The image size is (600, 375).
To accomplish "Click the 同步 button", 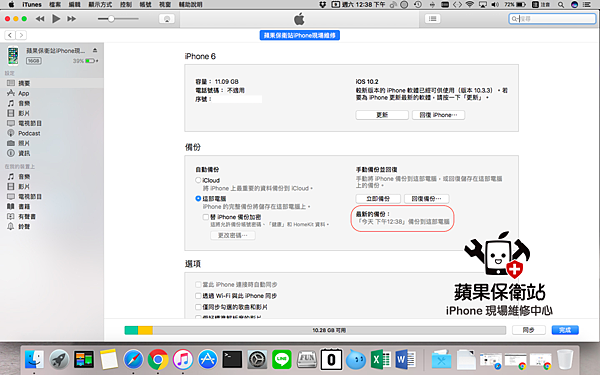I will click(x=528, y=330).
